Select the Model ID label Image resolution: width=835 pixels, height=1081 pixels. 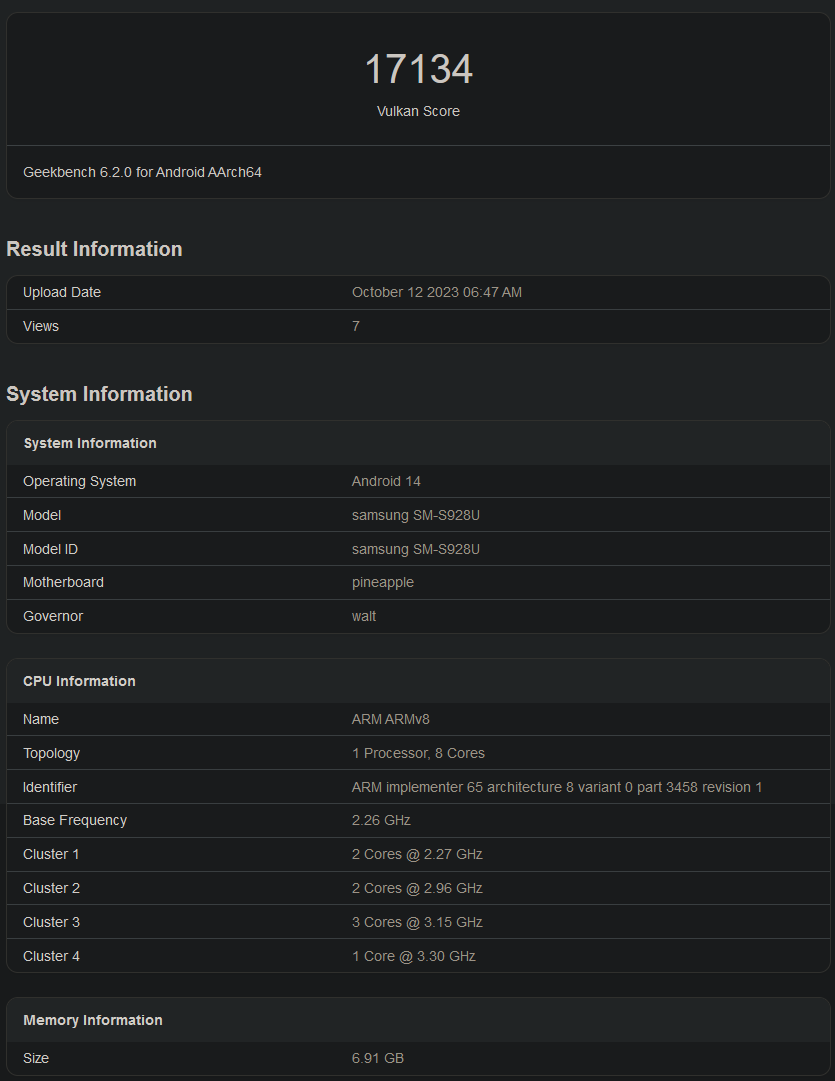(50, 549)
